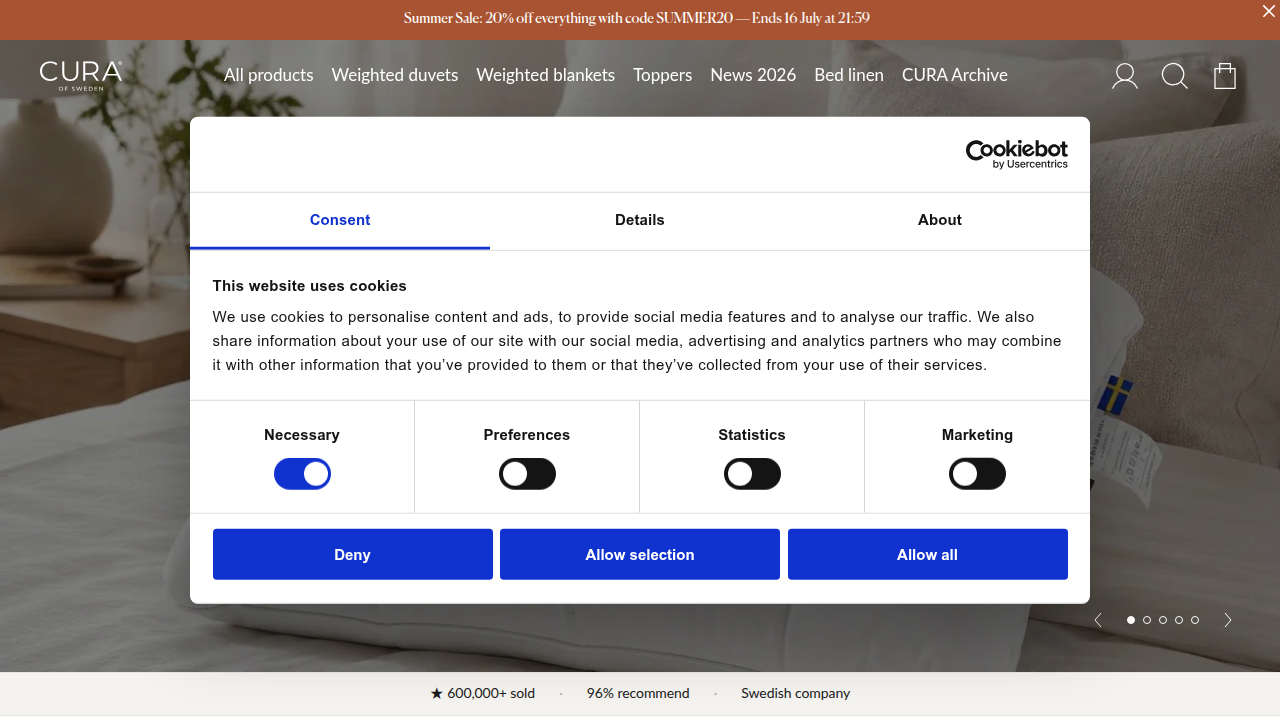This screenshot has height=720, width=1280.
Task: Click the Cookiebot by Usercentrics logo
Action: [x=1016, y=154]
